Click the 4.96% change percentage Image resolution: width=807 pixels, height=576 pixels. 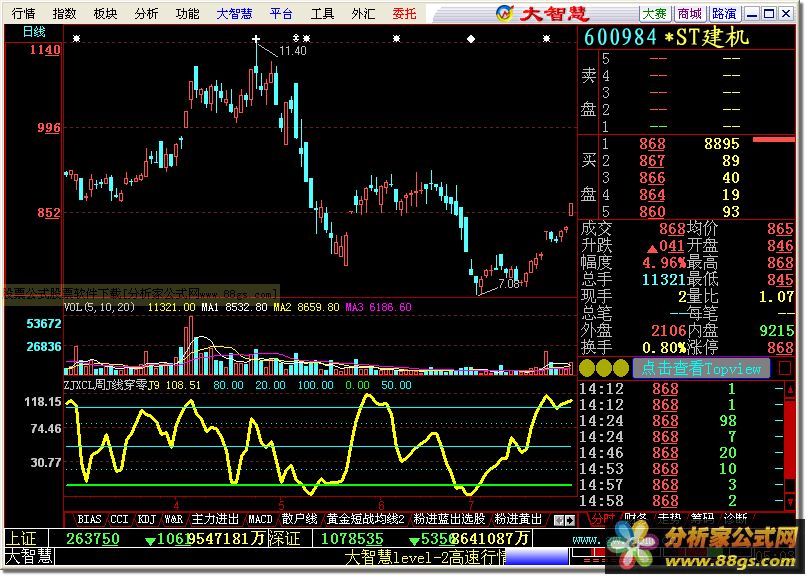click(664, 263)
